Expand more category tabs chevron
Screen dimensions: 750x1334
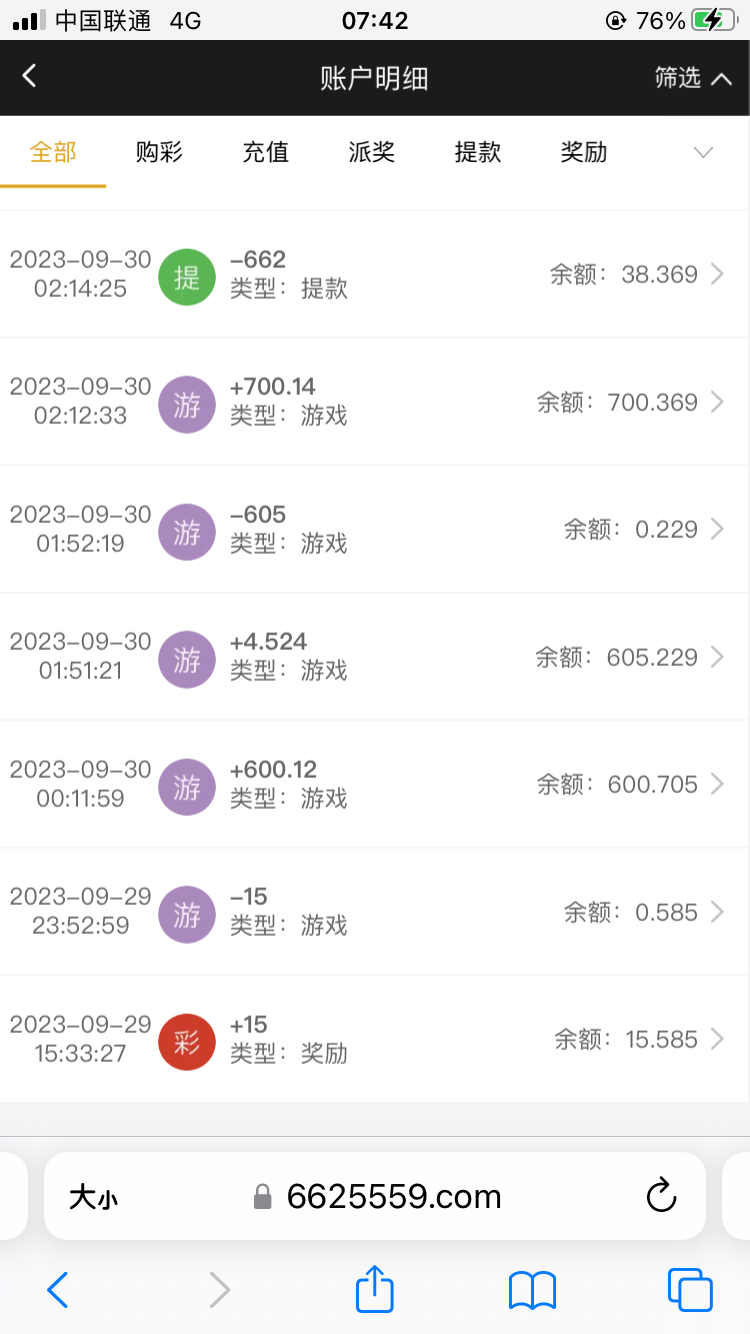(x=703, y=152)
